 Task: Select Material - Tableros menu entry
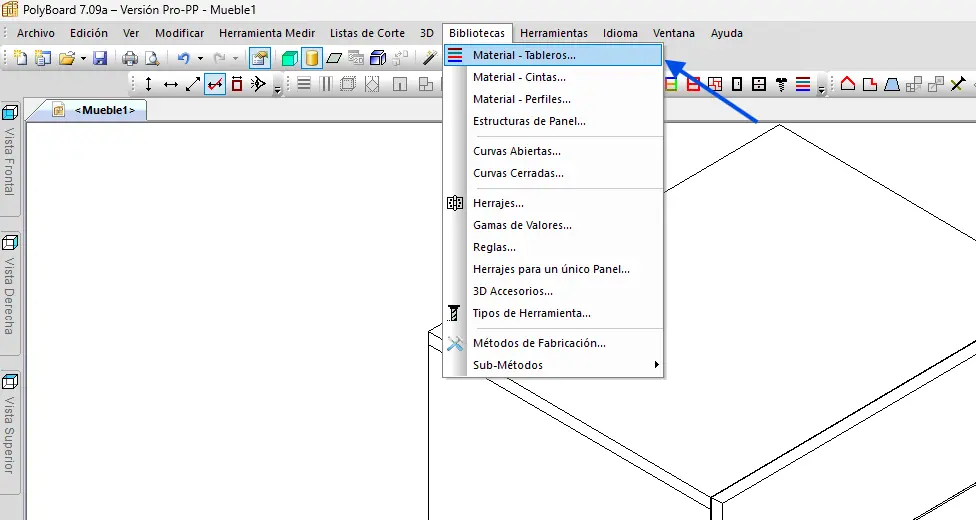point(524,55)
